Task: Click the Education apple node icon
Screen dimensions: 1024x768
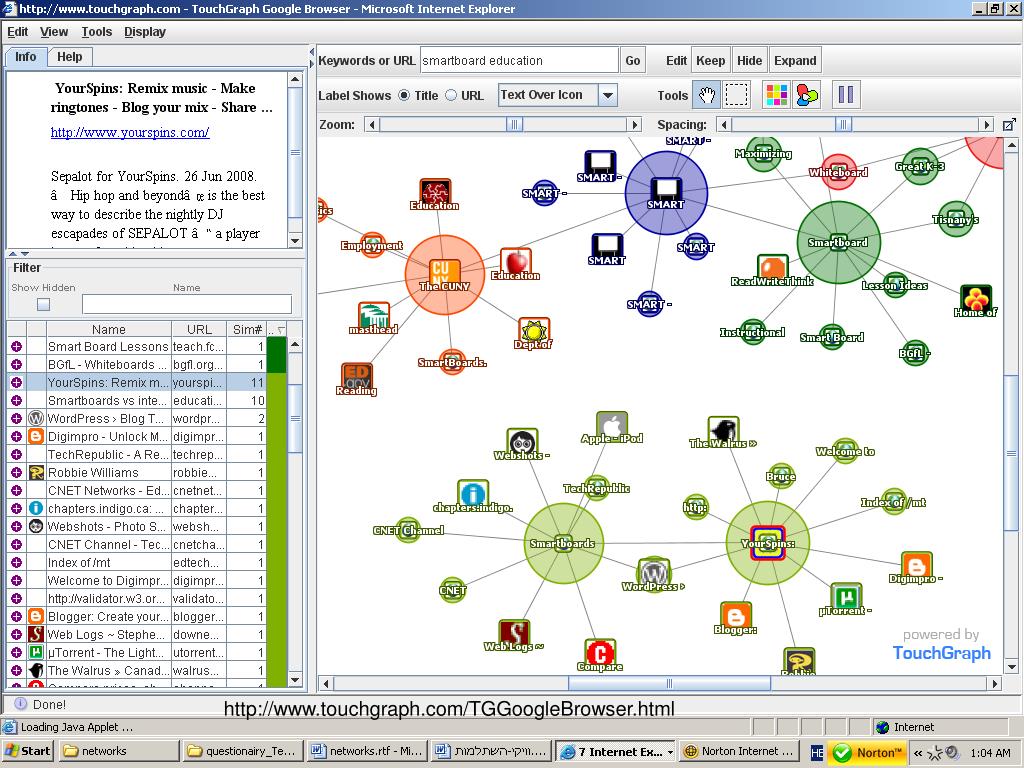Action: pyautogui.click(x=516, y=263)
